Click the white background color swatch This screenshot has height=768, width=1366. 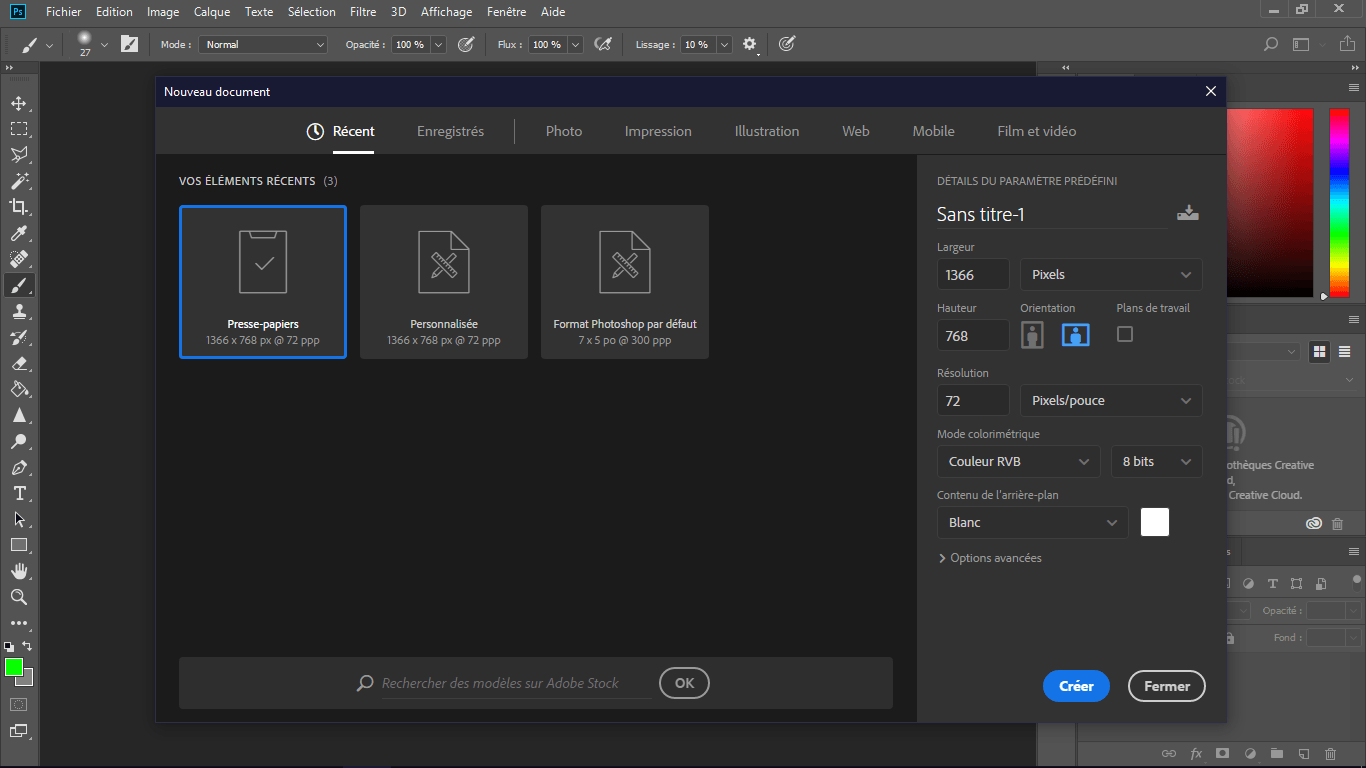click(x=1154, y=522)
